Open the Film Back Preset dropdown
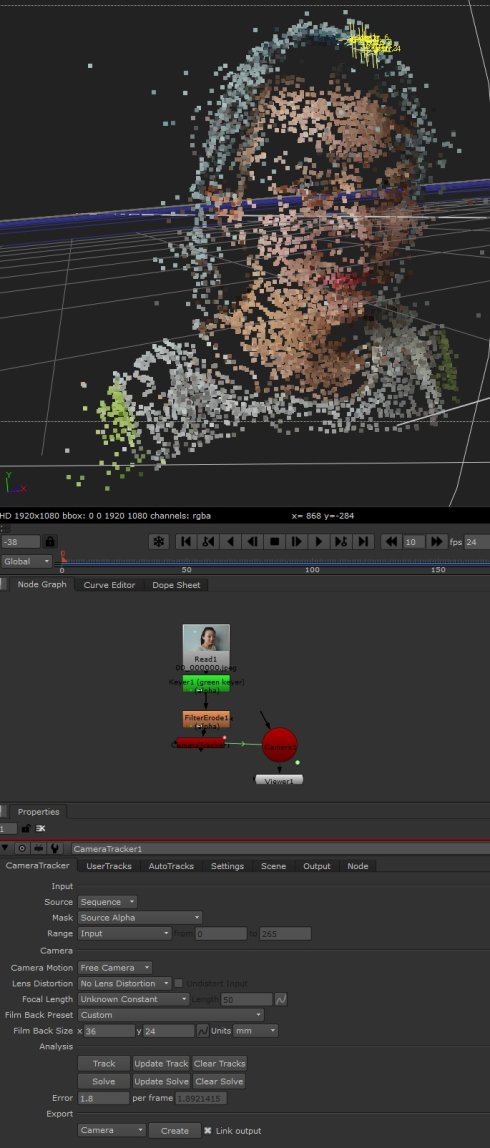The height and width of the screenshot is (1148, 490). 171,1015
